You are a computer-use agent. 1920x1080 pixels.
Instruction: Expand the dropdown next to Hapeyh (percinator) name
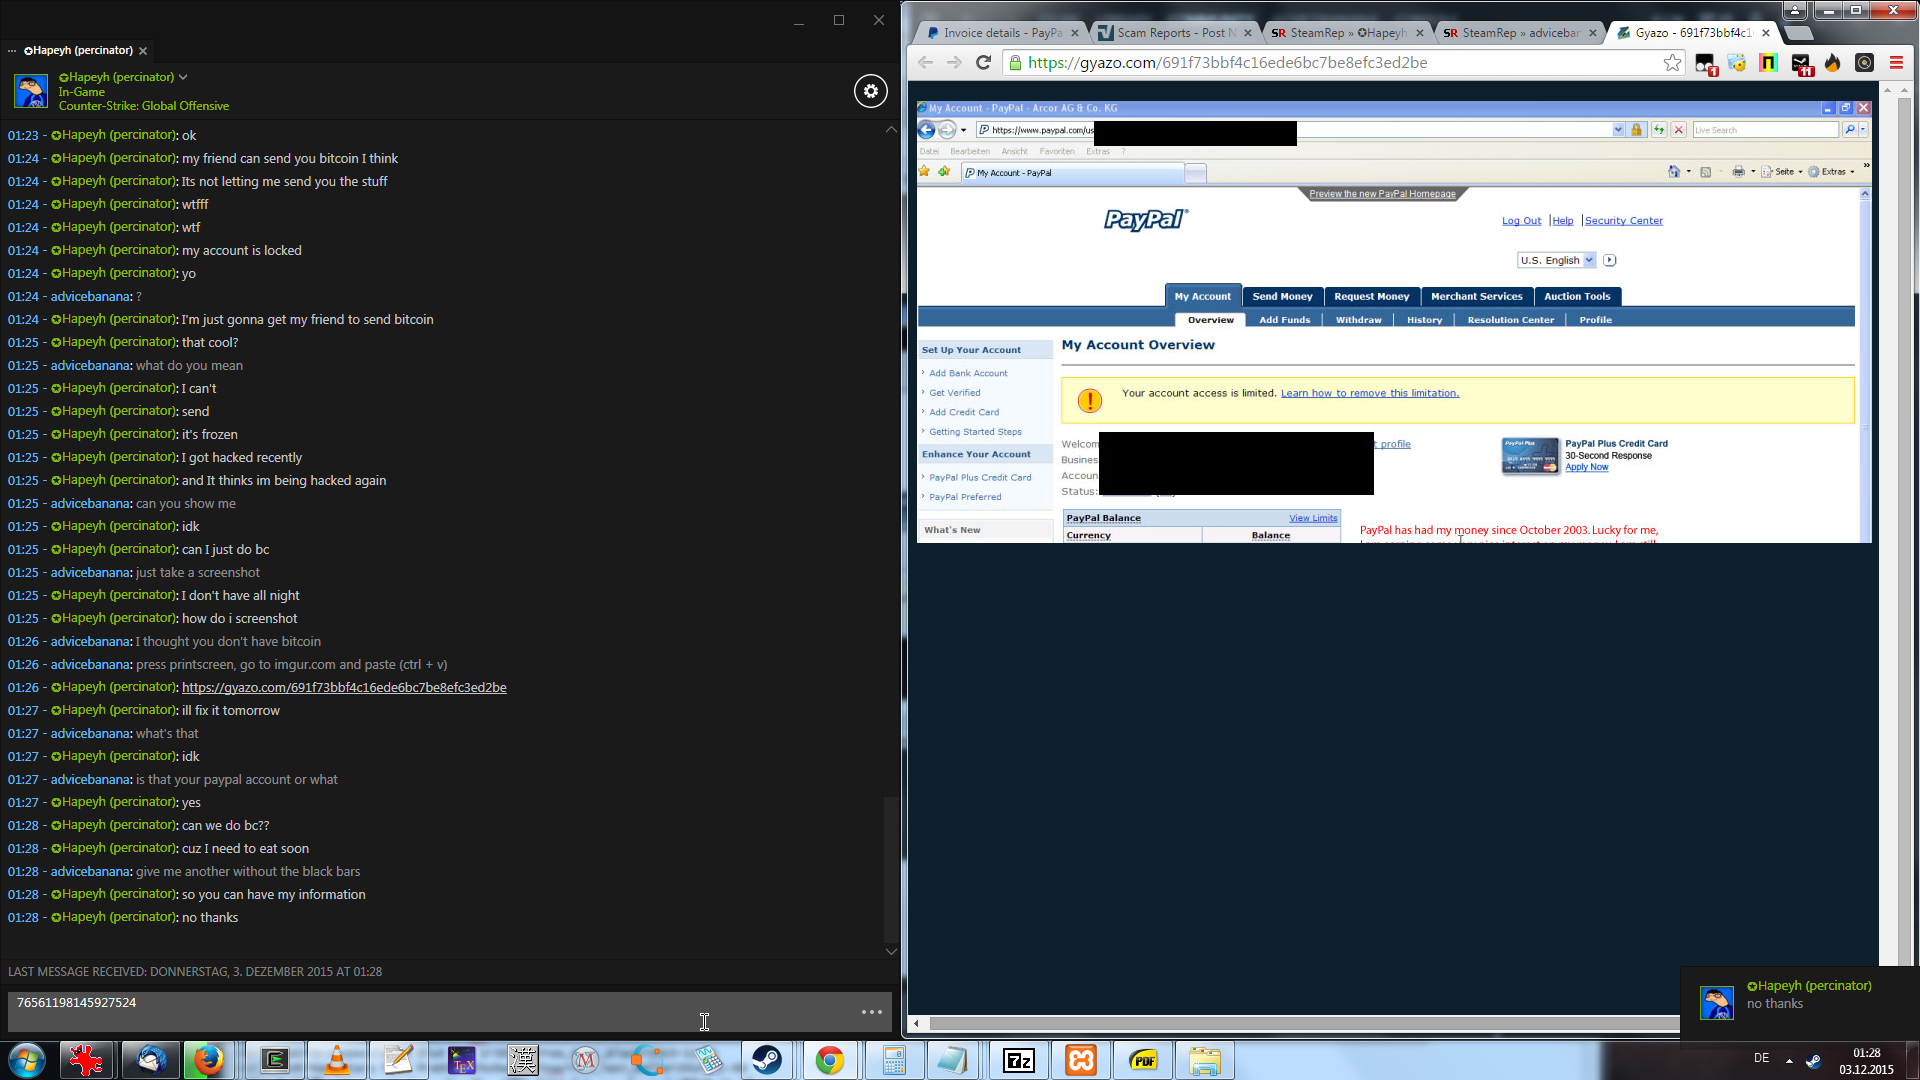183,77
